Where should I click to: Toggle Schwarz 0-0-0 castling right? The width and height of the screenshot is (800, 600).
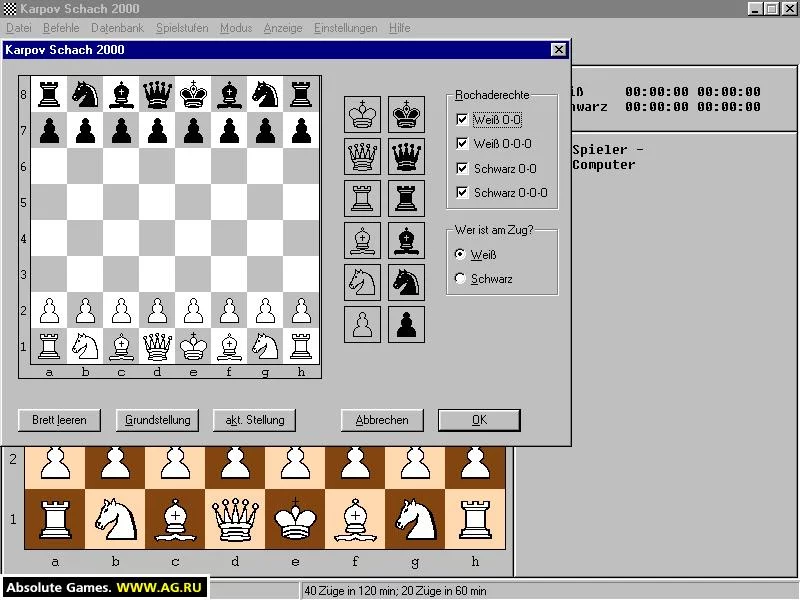click(x=502, y=193)
